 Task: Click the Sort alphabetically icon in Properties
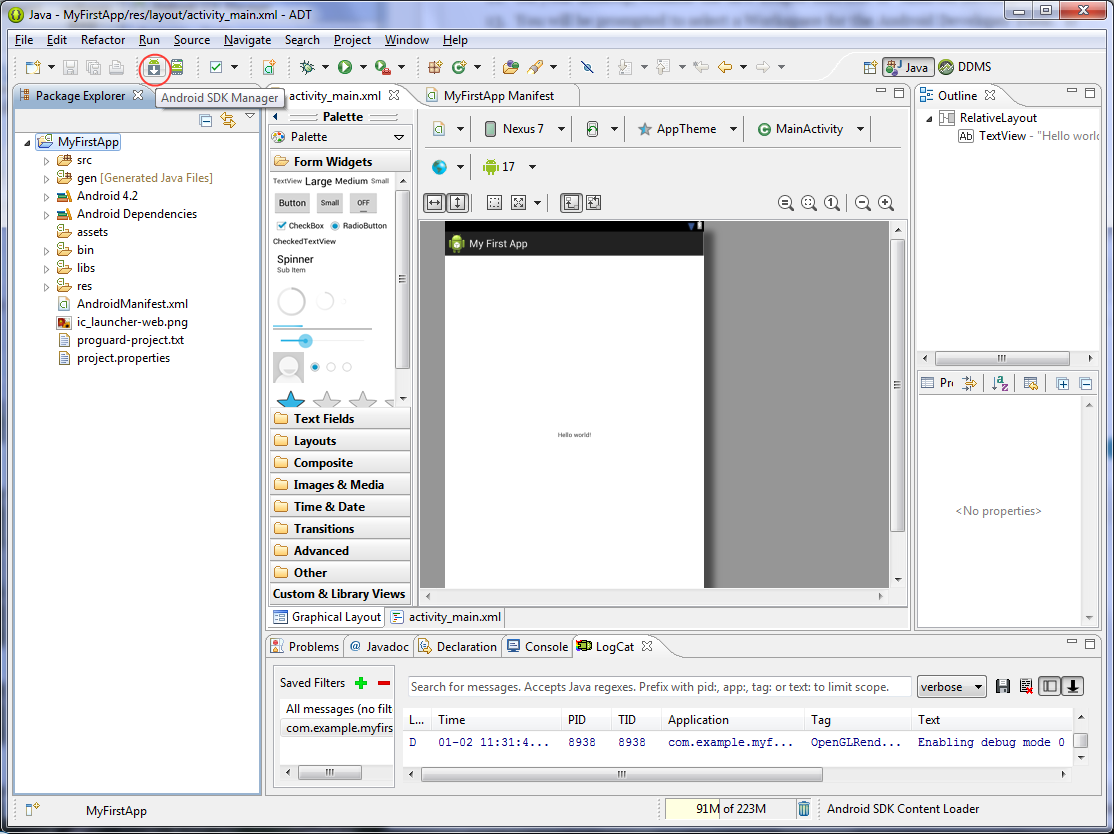pyautogui.click(x=1000, y=384)
